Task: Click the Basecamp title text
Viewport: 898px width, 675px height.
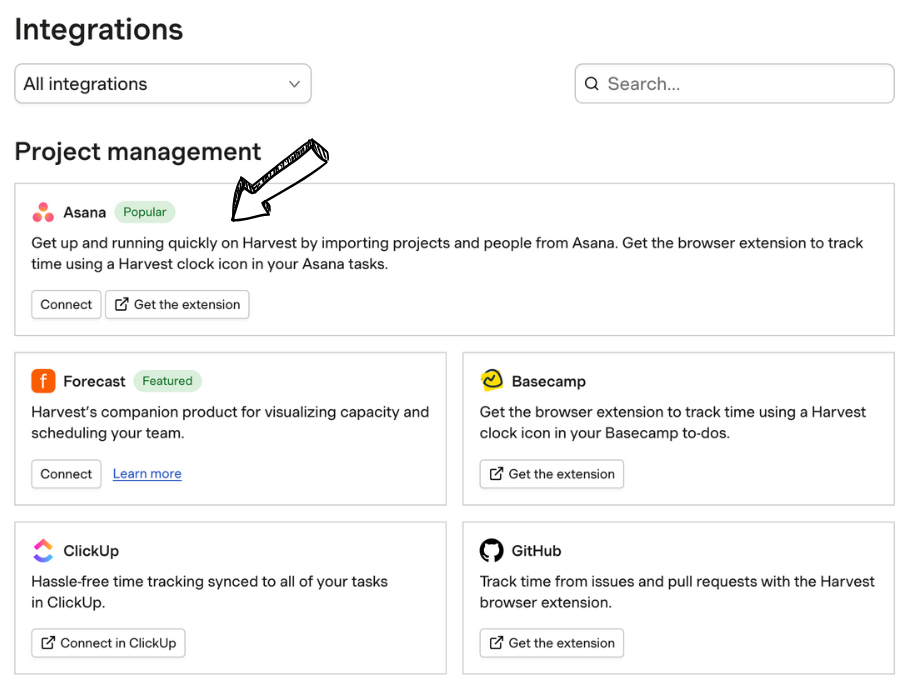Action: point(549,381)
